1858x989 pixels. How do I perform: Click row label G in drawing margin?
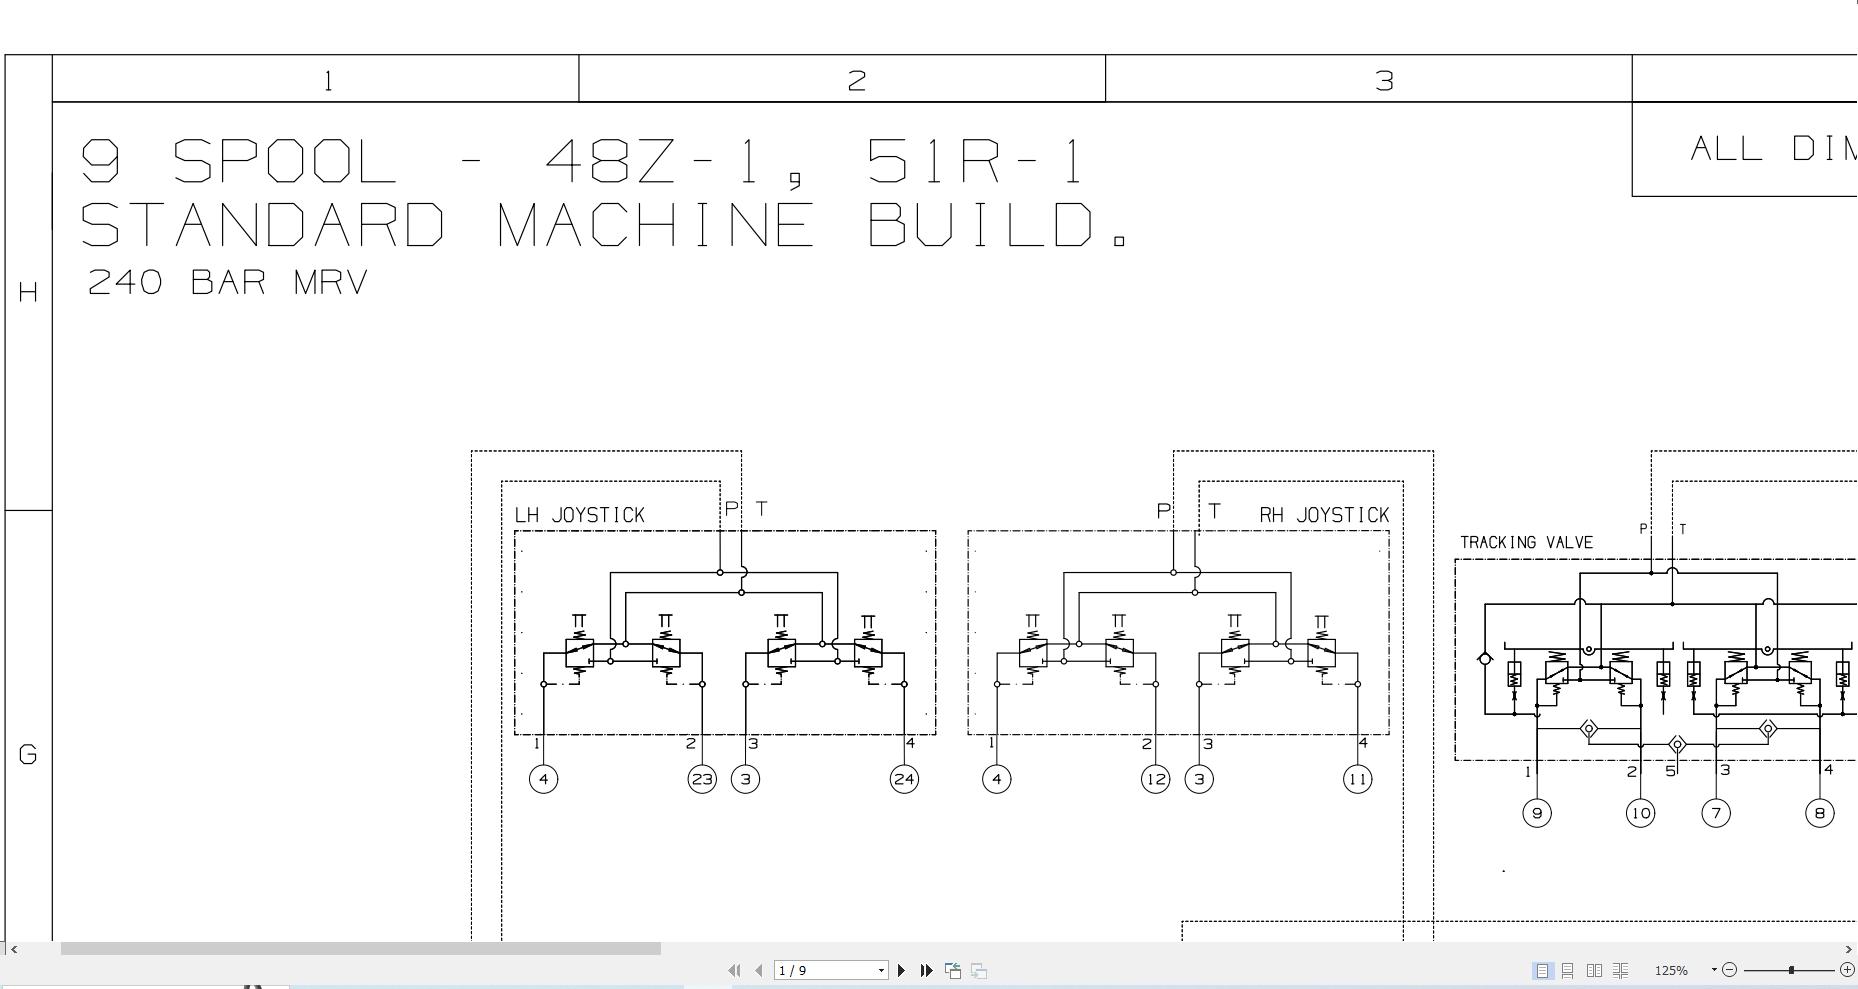[28, 755]
